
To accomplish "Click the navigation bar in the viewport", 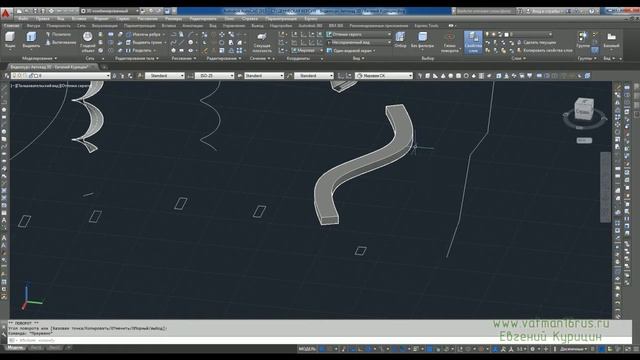I will pos(605,187).
